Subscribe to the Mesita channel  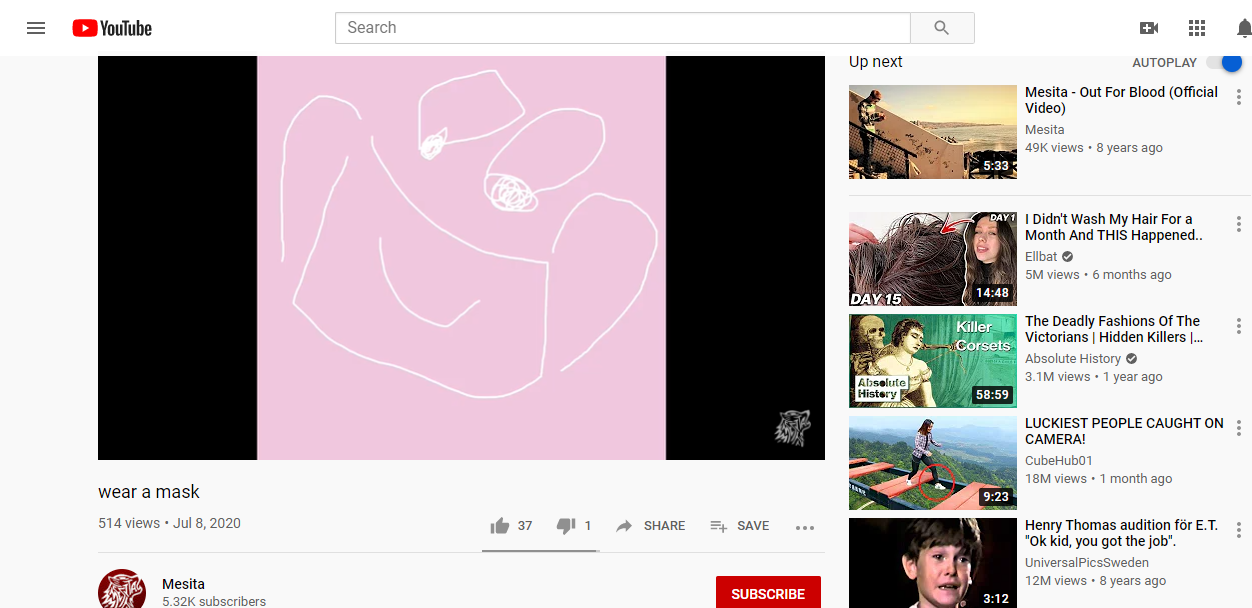[x=768, y=593]
